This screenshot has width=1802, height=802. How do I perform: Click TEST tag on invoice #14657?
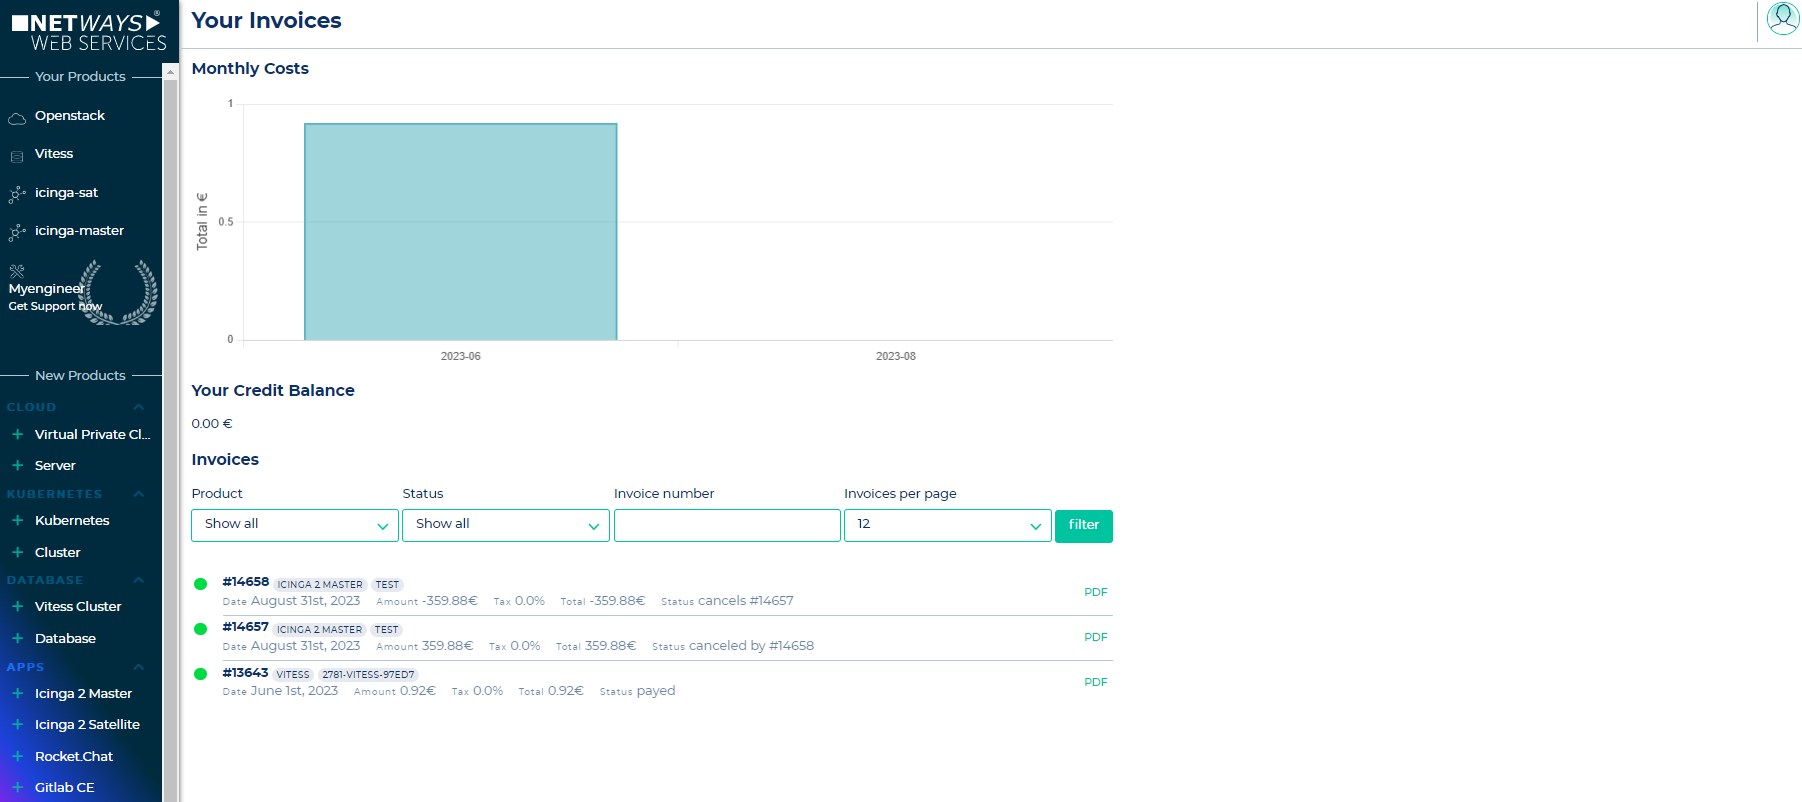pyautogui.click(x=386, y=629)
